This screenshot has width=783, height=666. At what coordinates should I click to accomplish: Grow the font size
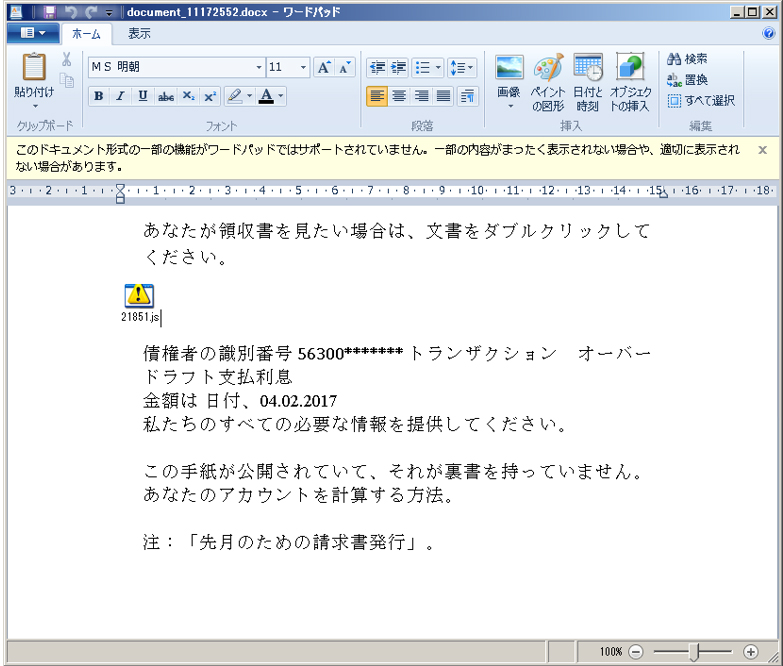pos(324,67)
